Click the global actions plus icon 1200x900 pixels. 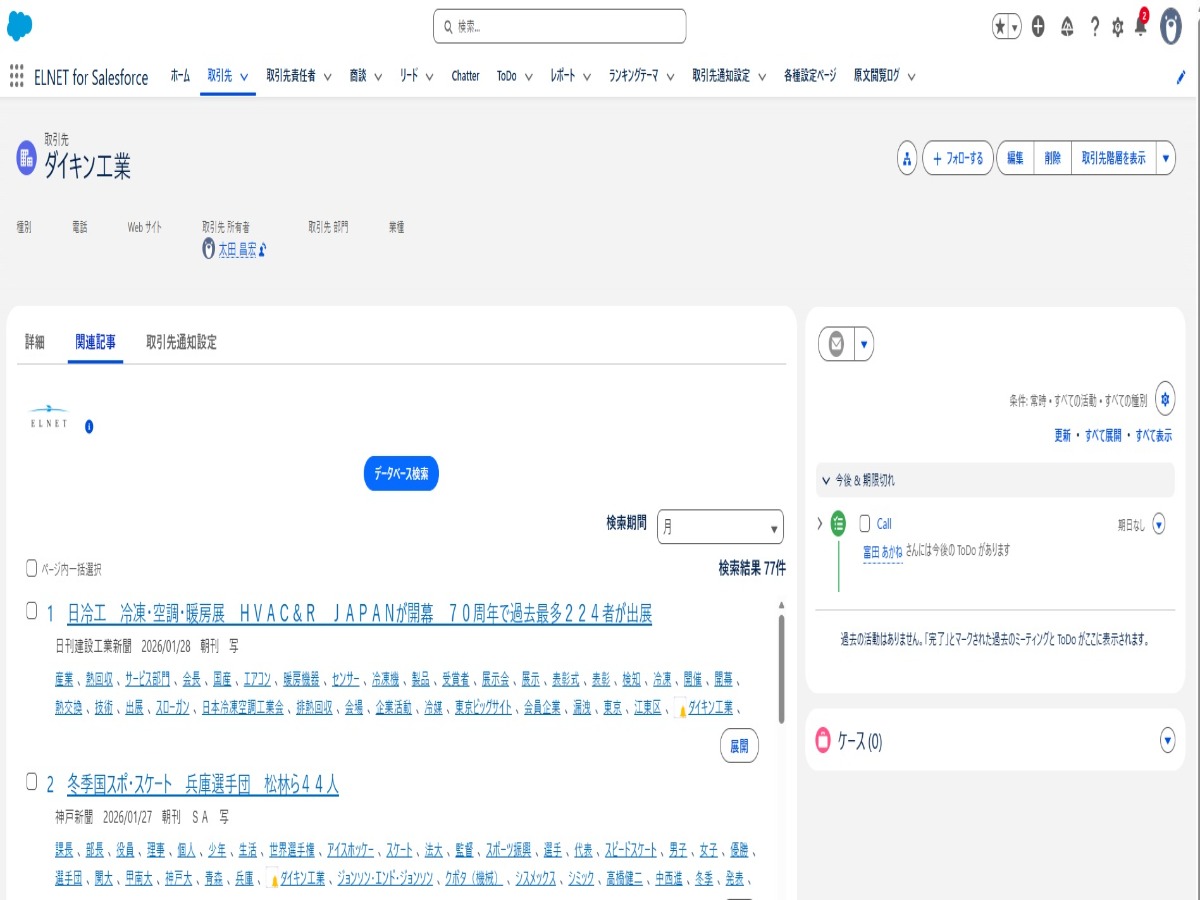pos(1038,27)
